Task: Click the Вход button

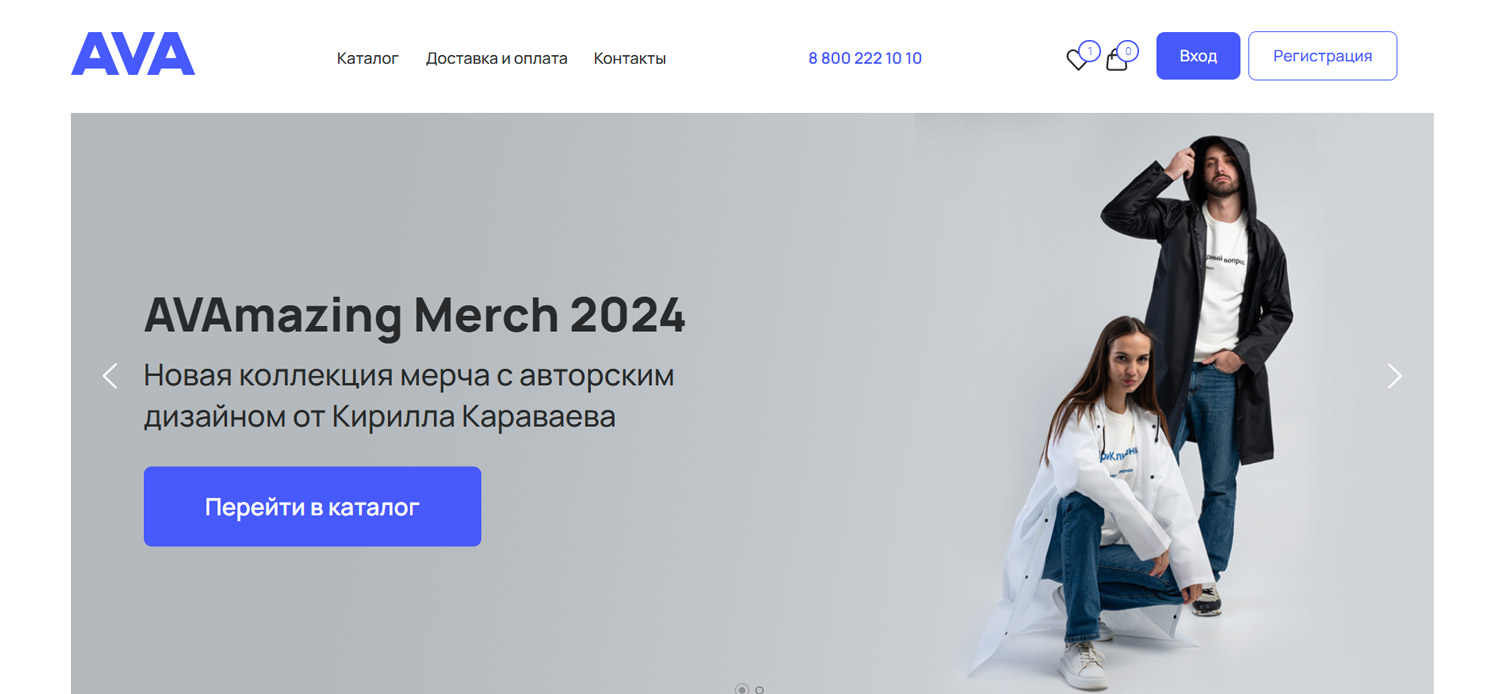Action: (1198, 56)
